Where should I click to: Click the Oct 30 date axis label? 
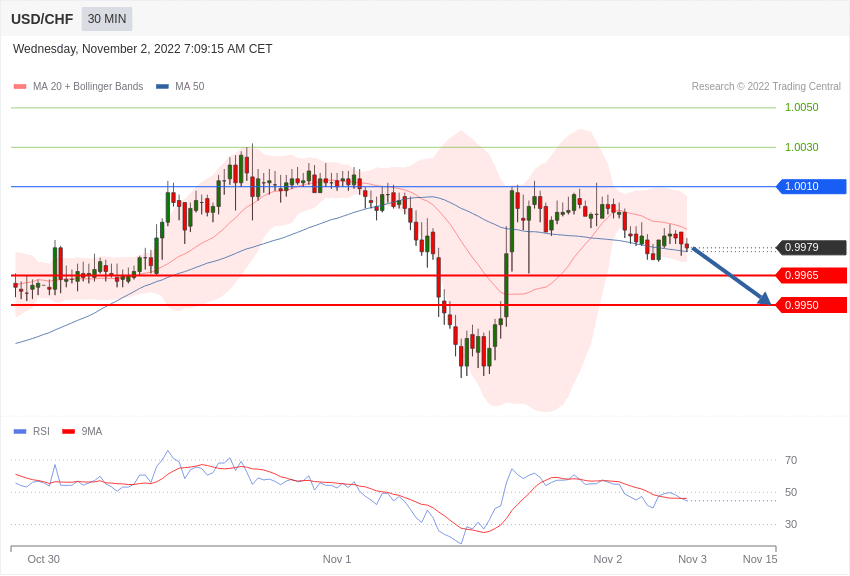(x=43, y=559)
